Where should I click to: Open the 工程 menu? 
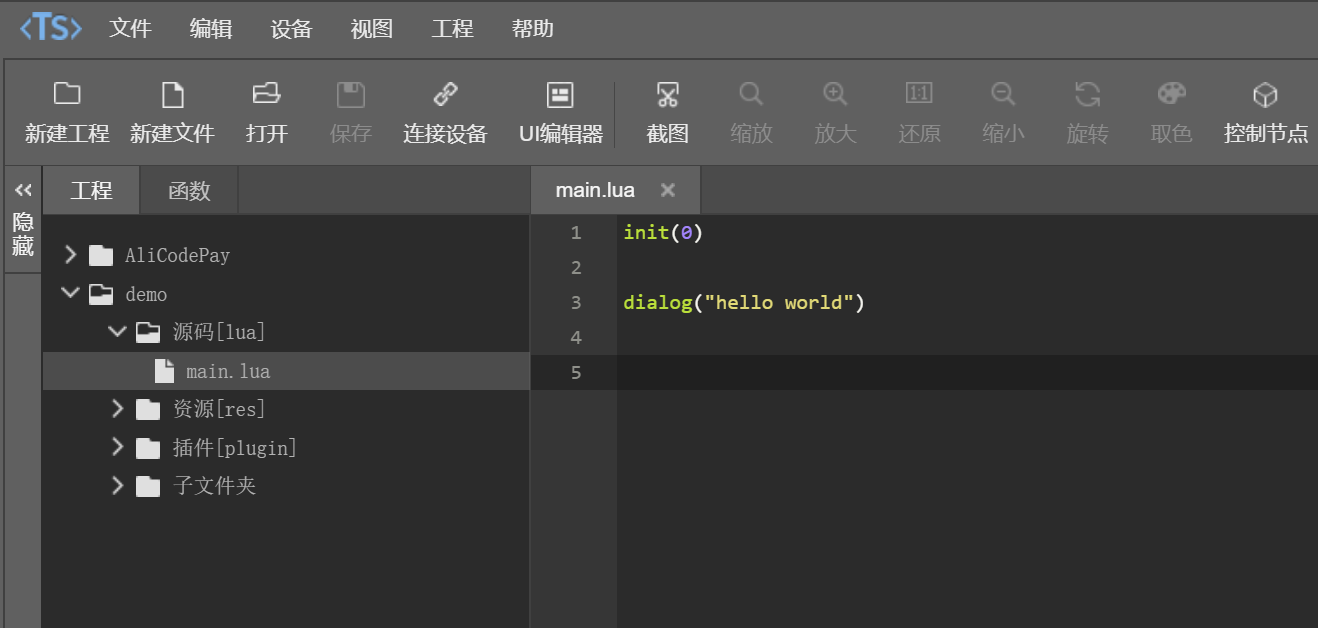452,29
